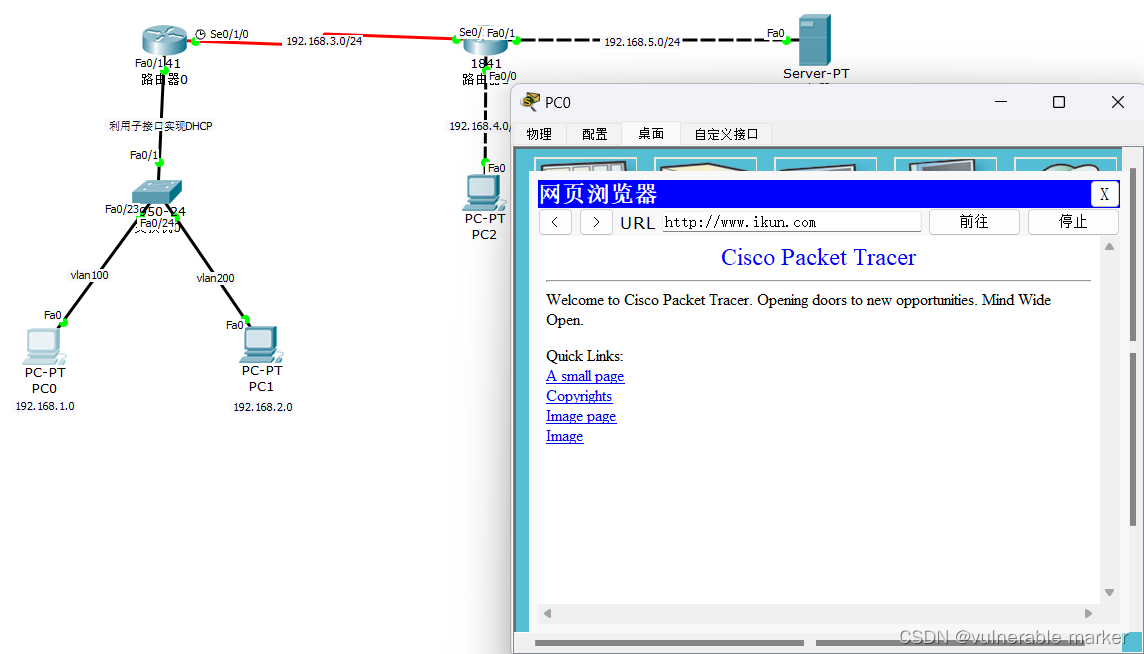Viewport: 1144px width, 654px height.
Task: Select the 2950-24 switch icon
Action: coord(156,192)
